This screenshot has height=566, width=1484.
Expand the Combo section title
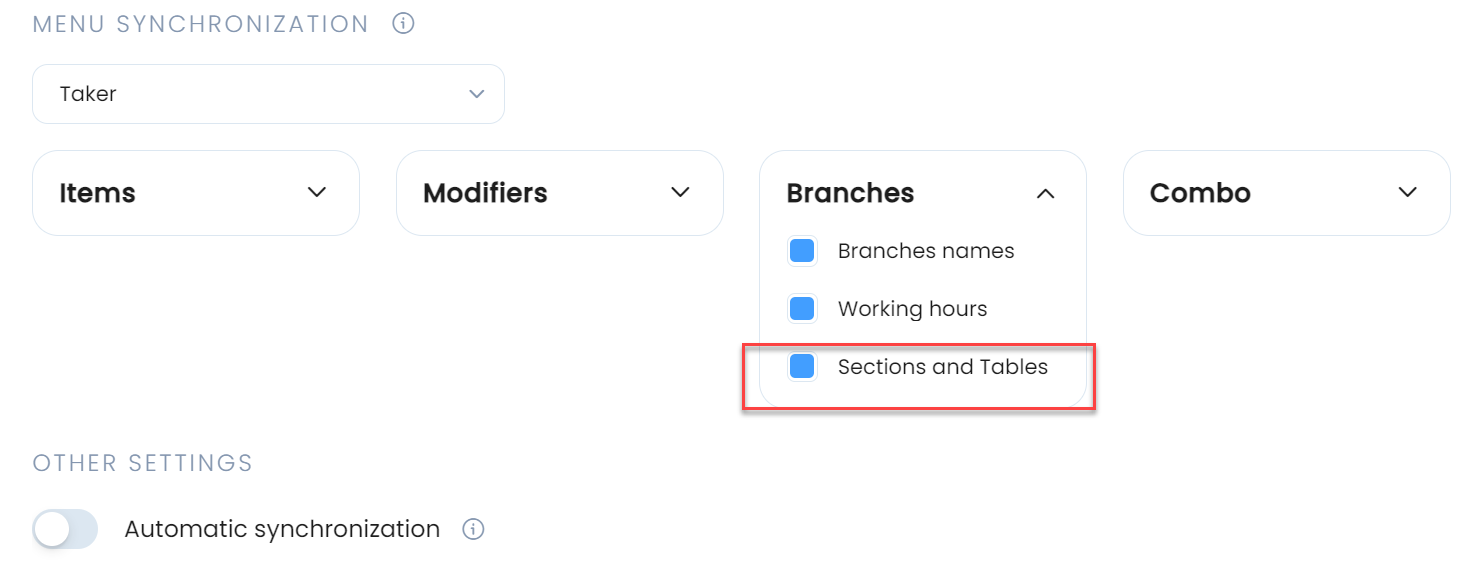pyautogui.click(x=1200, y=193)
